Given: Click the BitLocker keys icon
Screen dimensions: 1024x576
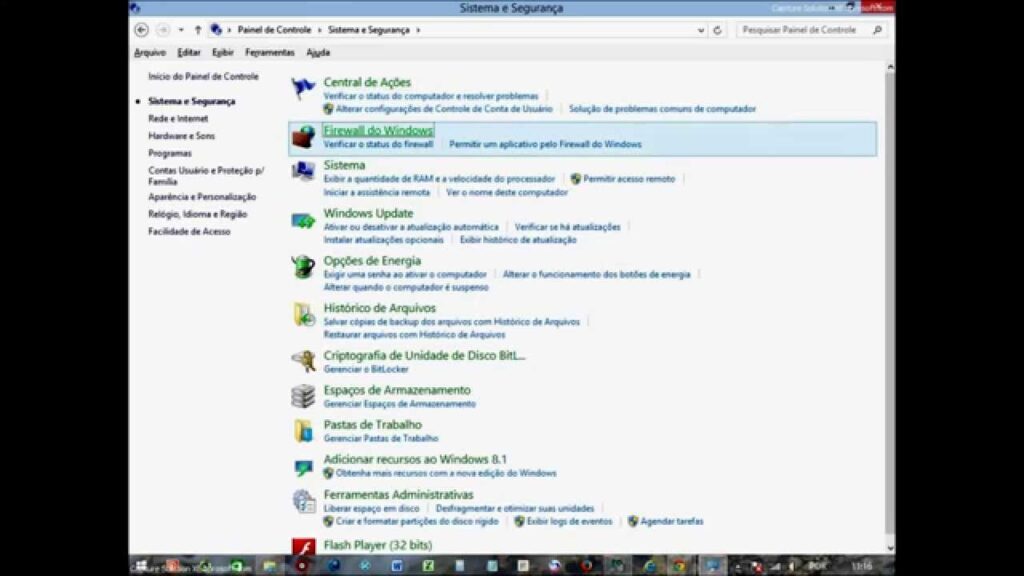Looking at the screenshot, I should pos(303,361).
